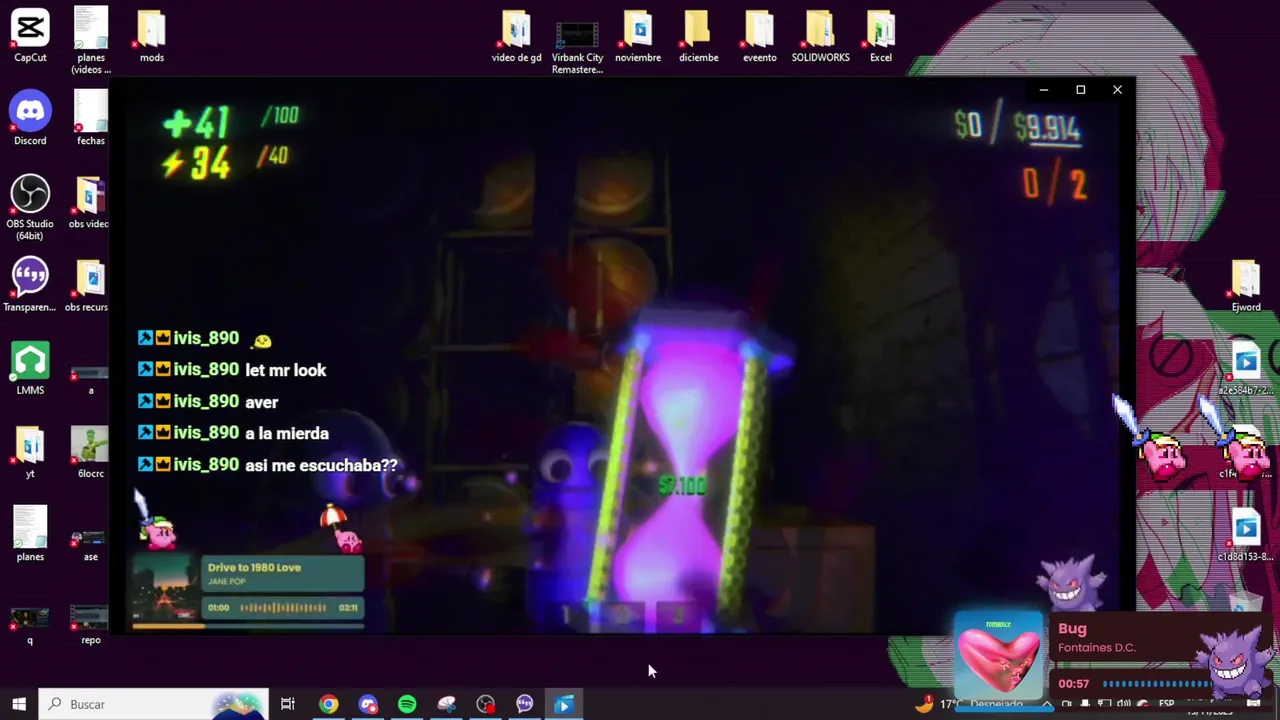1280x720 pixels.
Task: Open Spotify from the taskbar
Action: [x=407, y=704]
